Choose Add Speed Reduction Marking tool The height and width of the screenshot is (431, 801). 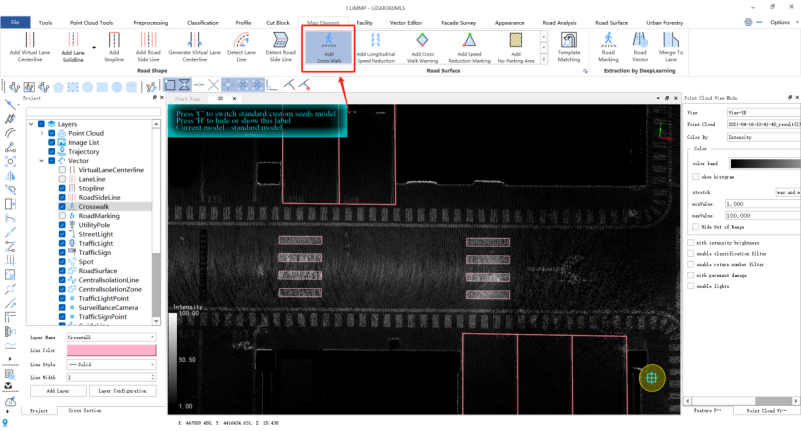click(469, 47)
